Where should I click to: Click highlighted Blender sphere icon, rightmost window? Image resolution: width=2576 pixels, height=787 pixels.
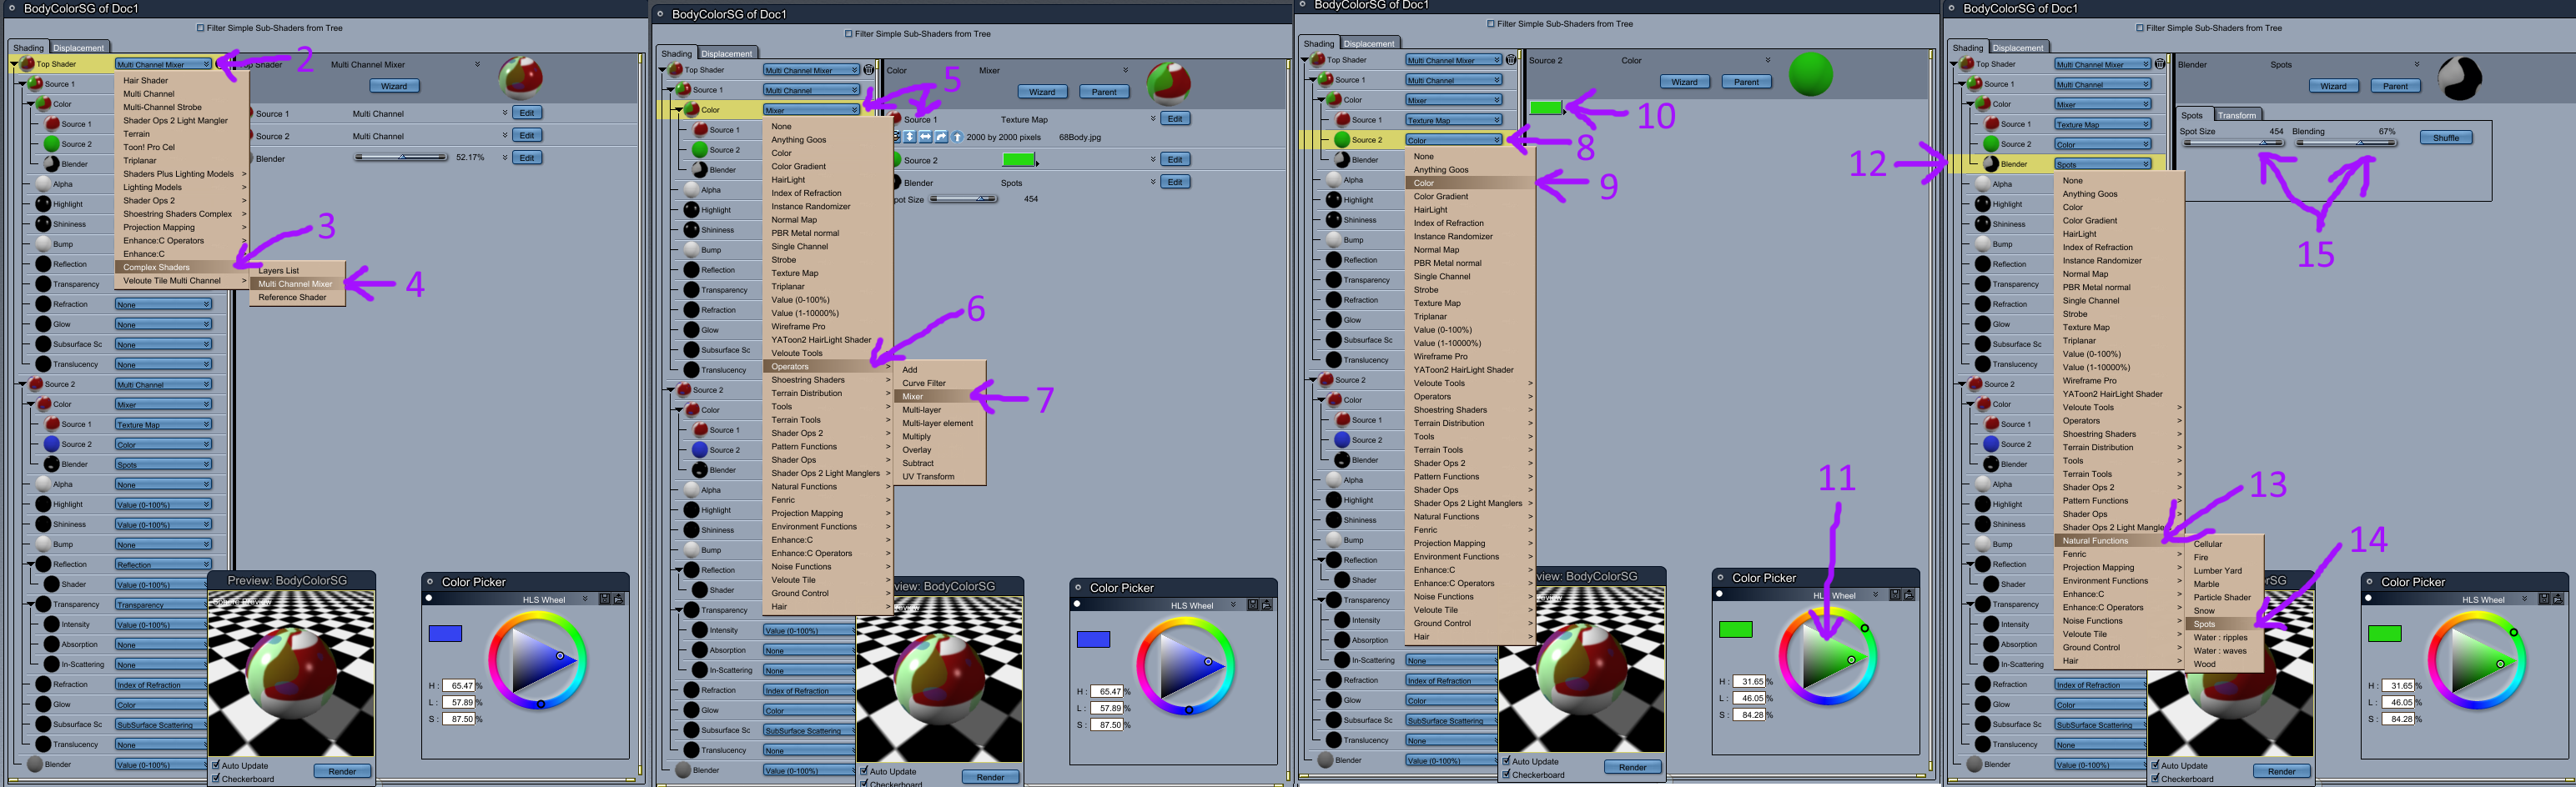(1991, 164)
